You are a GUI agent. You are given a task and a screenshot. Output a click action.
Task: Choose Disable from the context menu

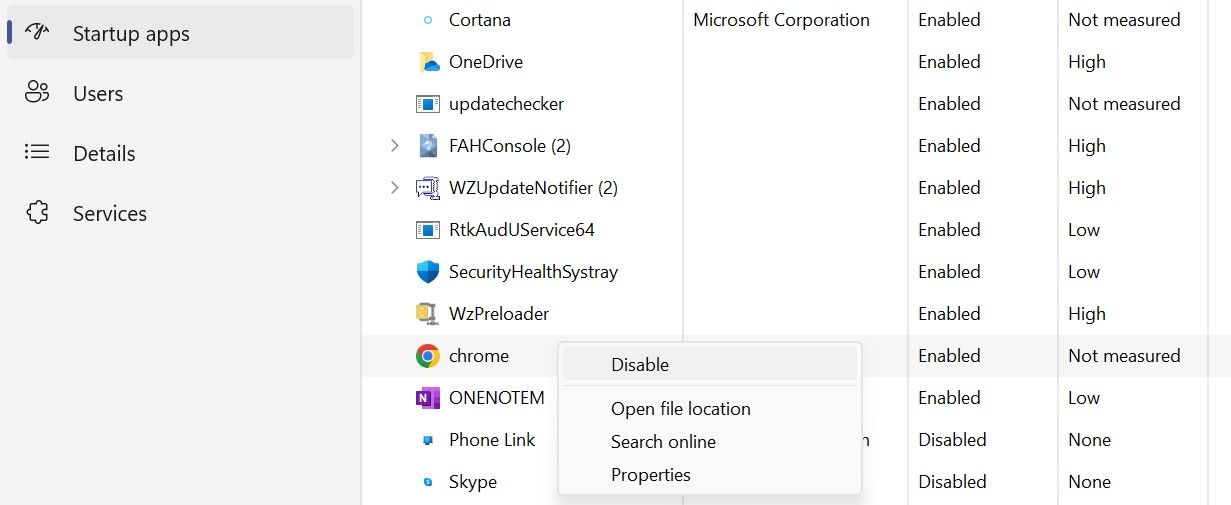point(640,365)
